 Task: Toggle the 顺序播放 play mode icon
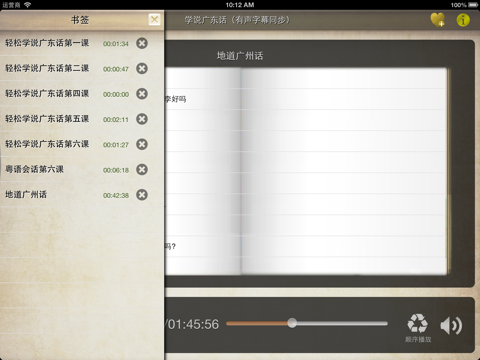417,323
